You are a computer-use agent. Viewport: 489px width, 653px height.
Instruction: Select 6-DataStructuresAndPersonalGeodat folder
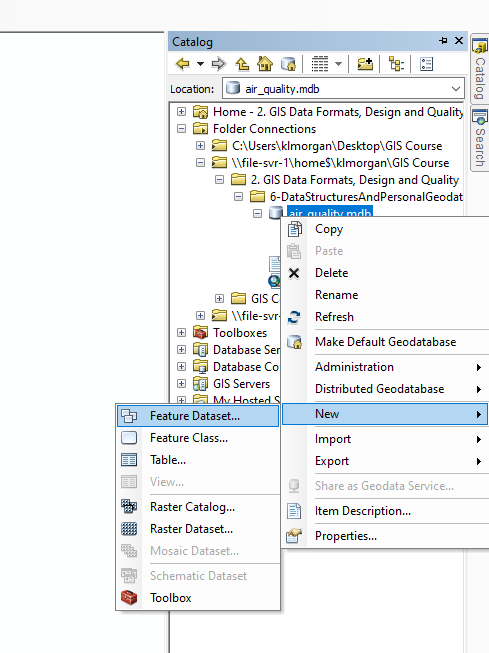tap(366, 197)
